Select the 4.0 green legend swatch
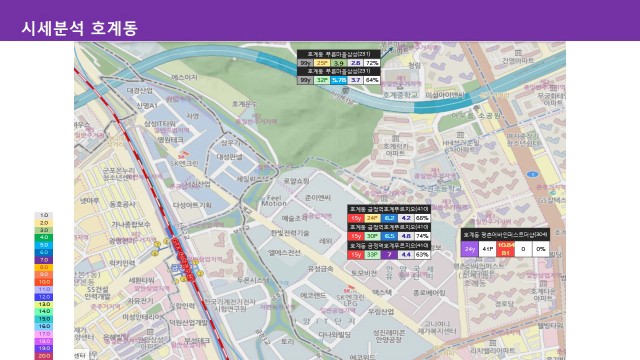This screenshot has width=640, height=360. point(43,237)
